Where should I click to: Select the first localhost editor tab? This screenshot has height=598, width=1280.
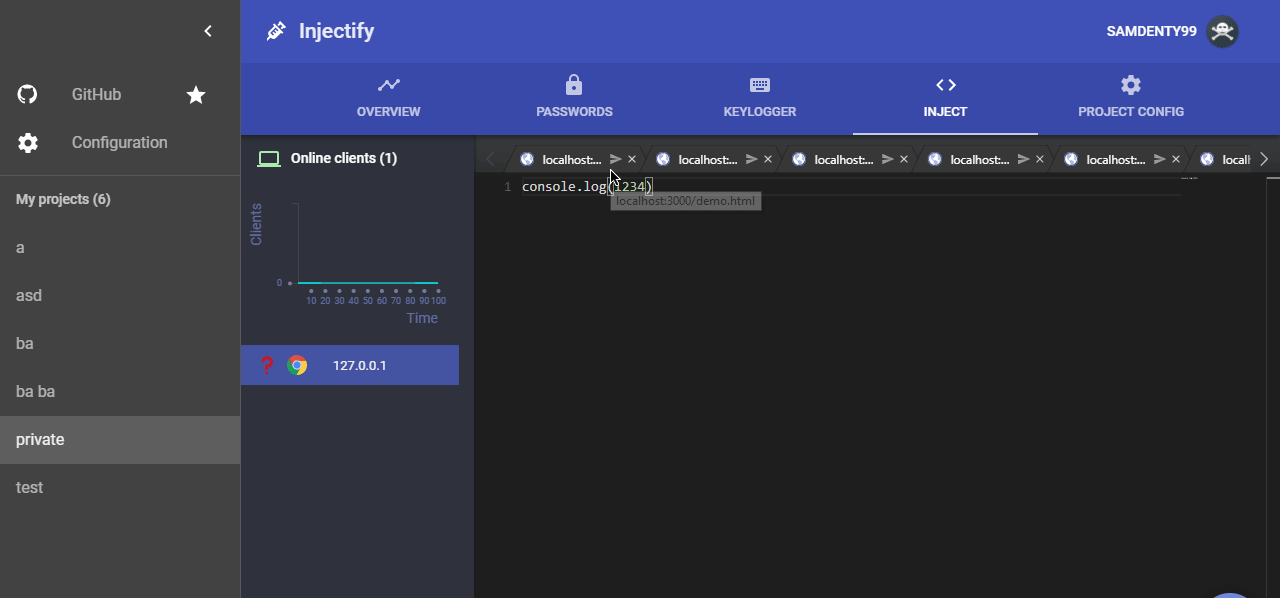click(x=572, y=159)
